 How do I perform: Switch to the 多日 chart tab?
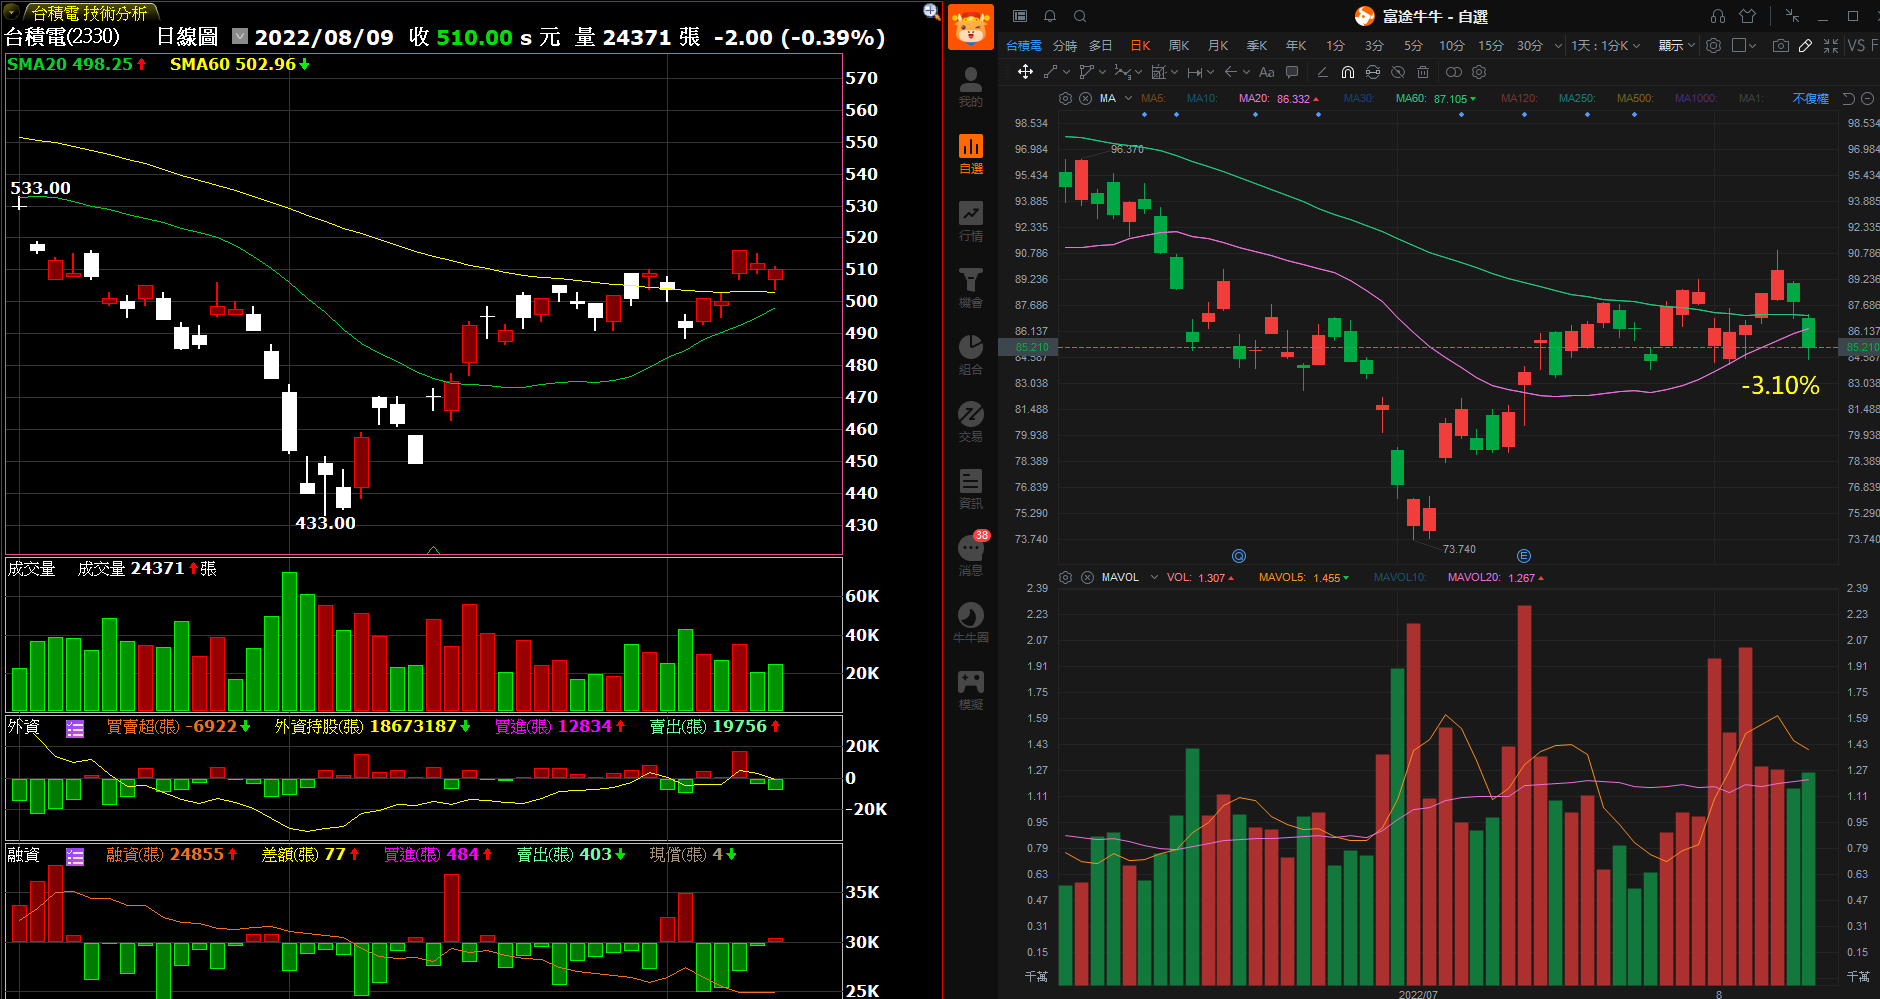point(1101,45)
